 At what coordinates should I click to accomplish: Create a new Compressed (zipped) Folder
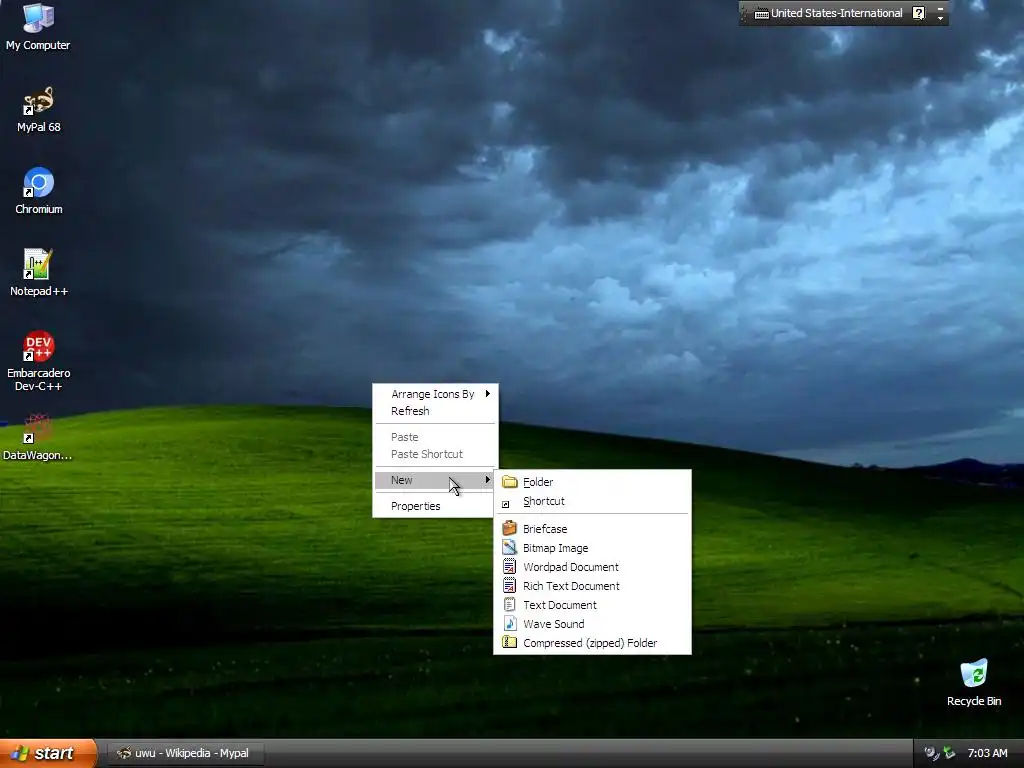click(x=592, y=643)
